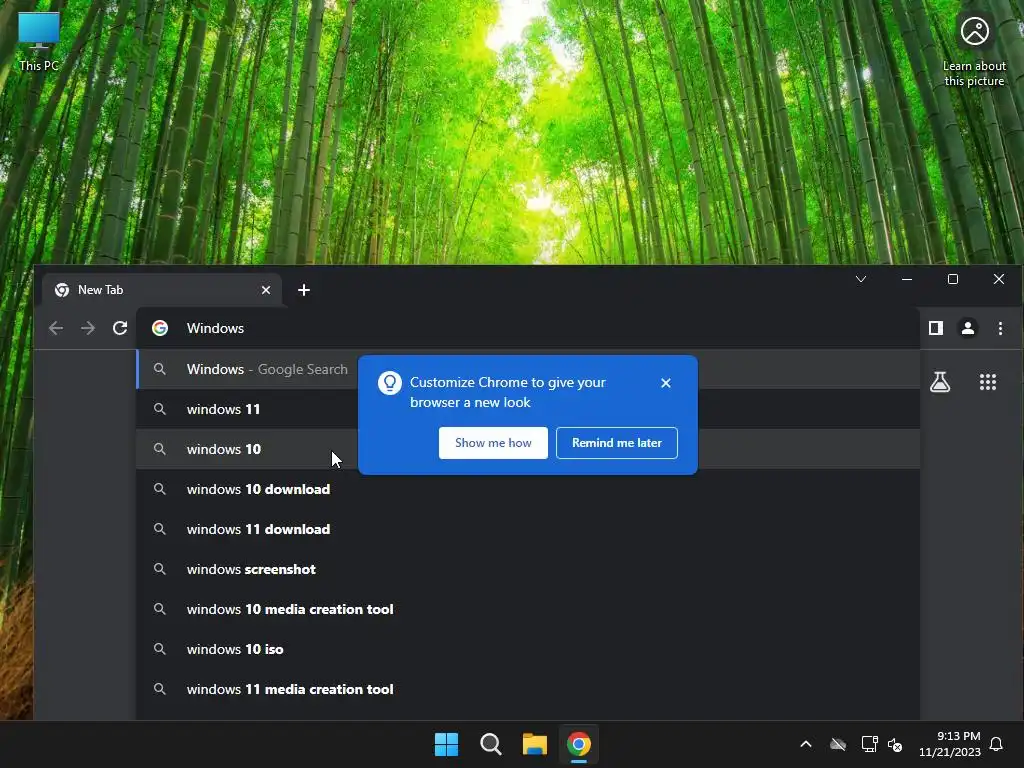This screenshot has width=1024, height=768.
Task: Open the Chrome profile avatar
Action: click(968, 328)
